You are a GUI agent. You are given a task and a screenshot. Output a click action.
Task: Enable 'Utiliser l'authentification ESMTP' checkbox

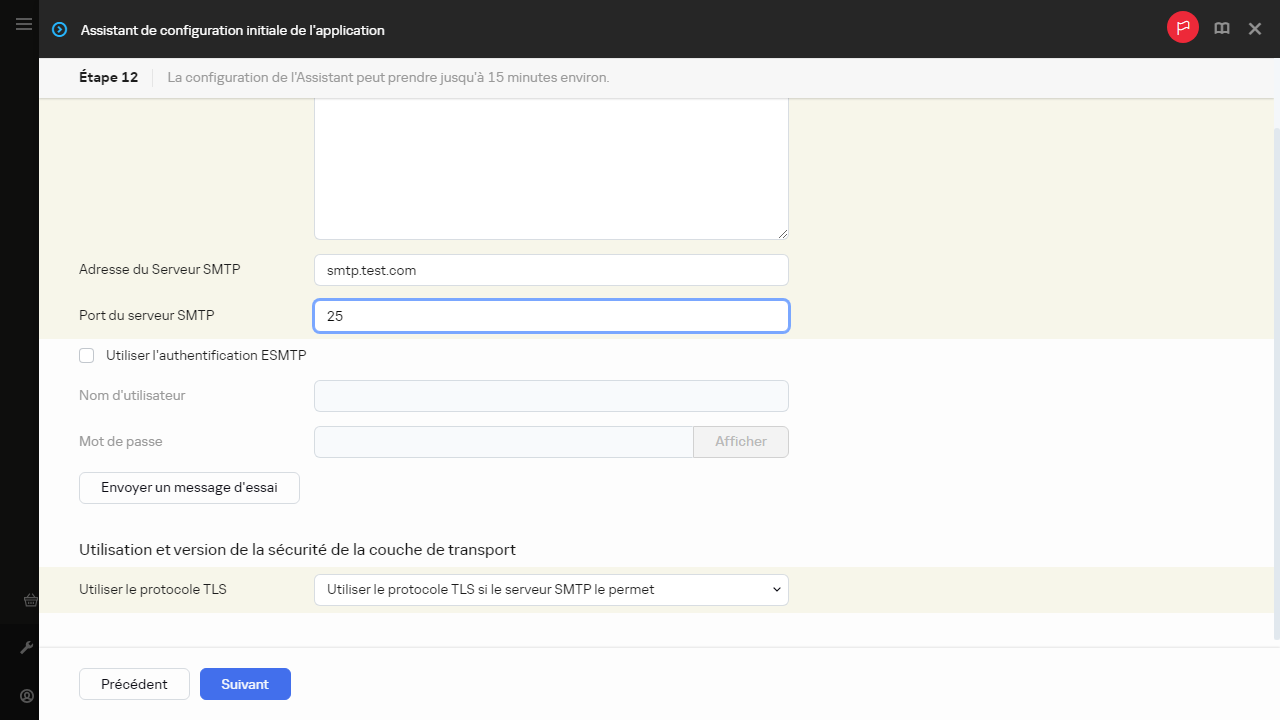tap(87, 355)
